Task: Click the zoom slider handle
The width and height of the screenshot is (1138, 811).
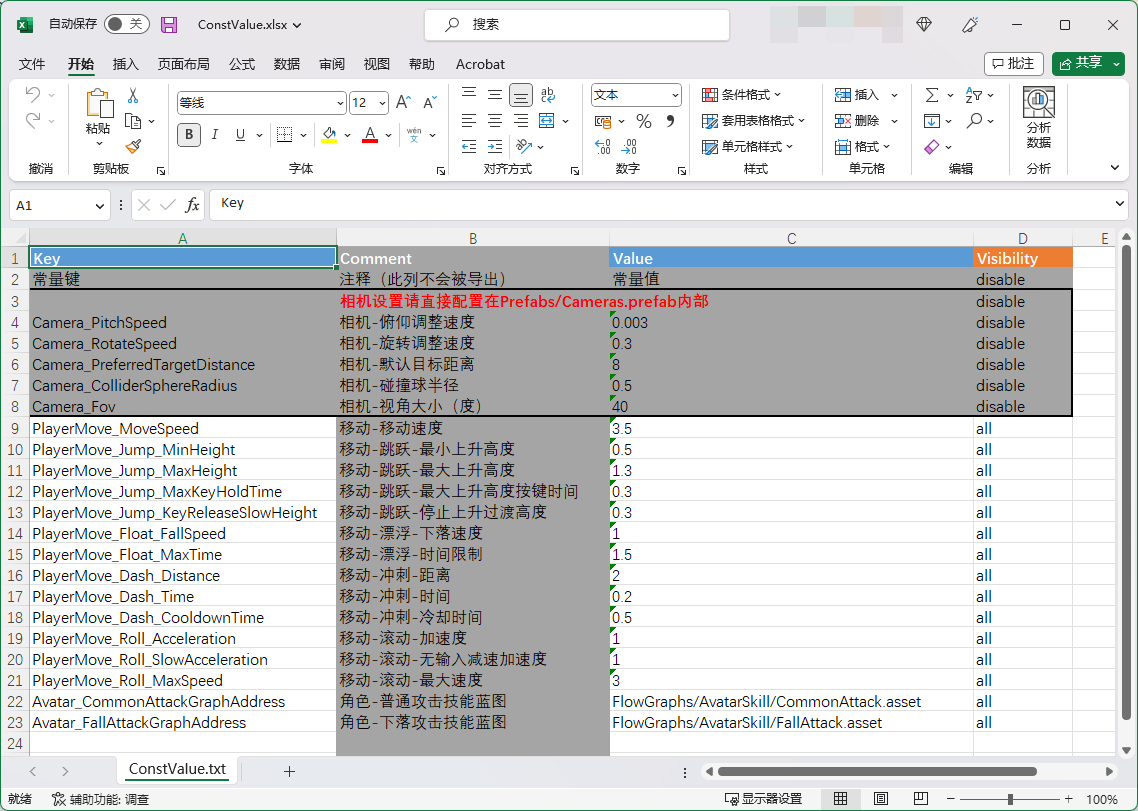Action: [x=1010, y=799]
